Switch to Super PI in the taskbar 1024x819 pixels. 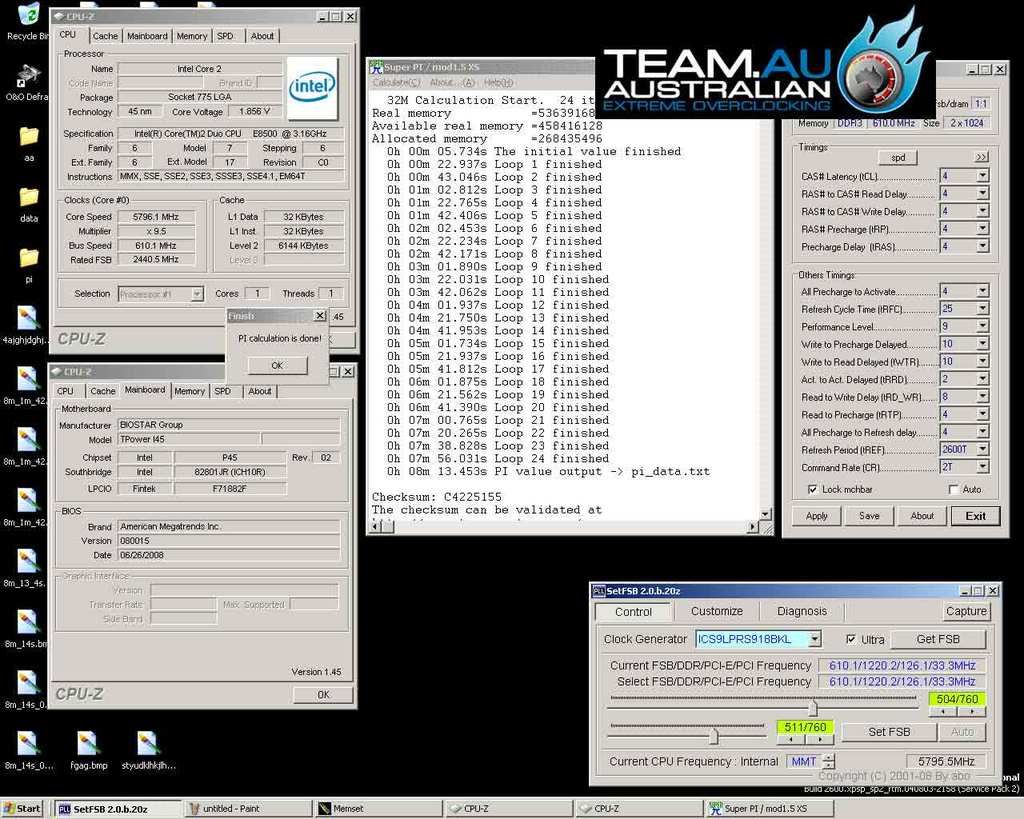point(769,809)
